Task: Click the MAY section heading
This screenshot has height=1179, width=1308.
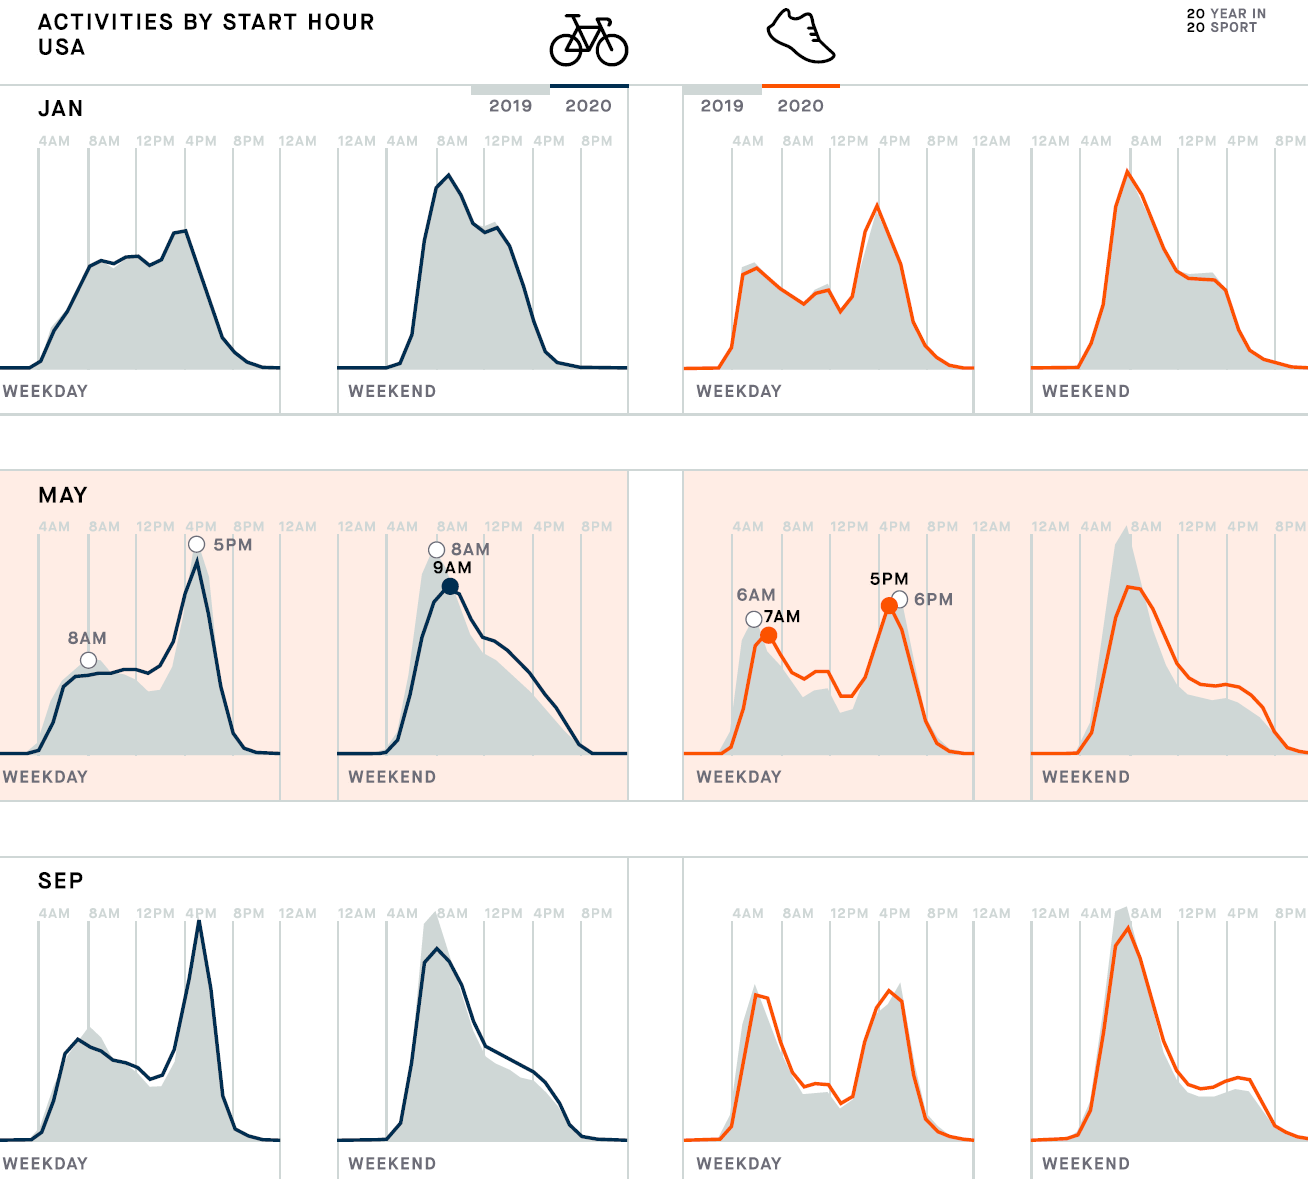Action: click(x=63, y=495)
